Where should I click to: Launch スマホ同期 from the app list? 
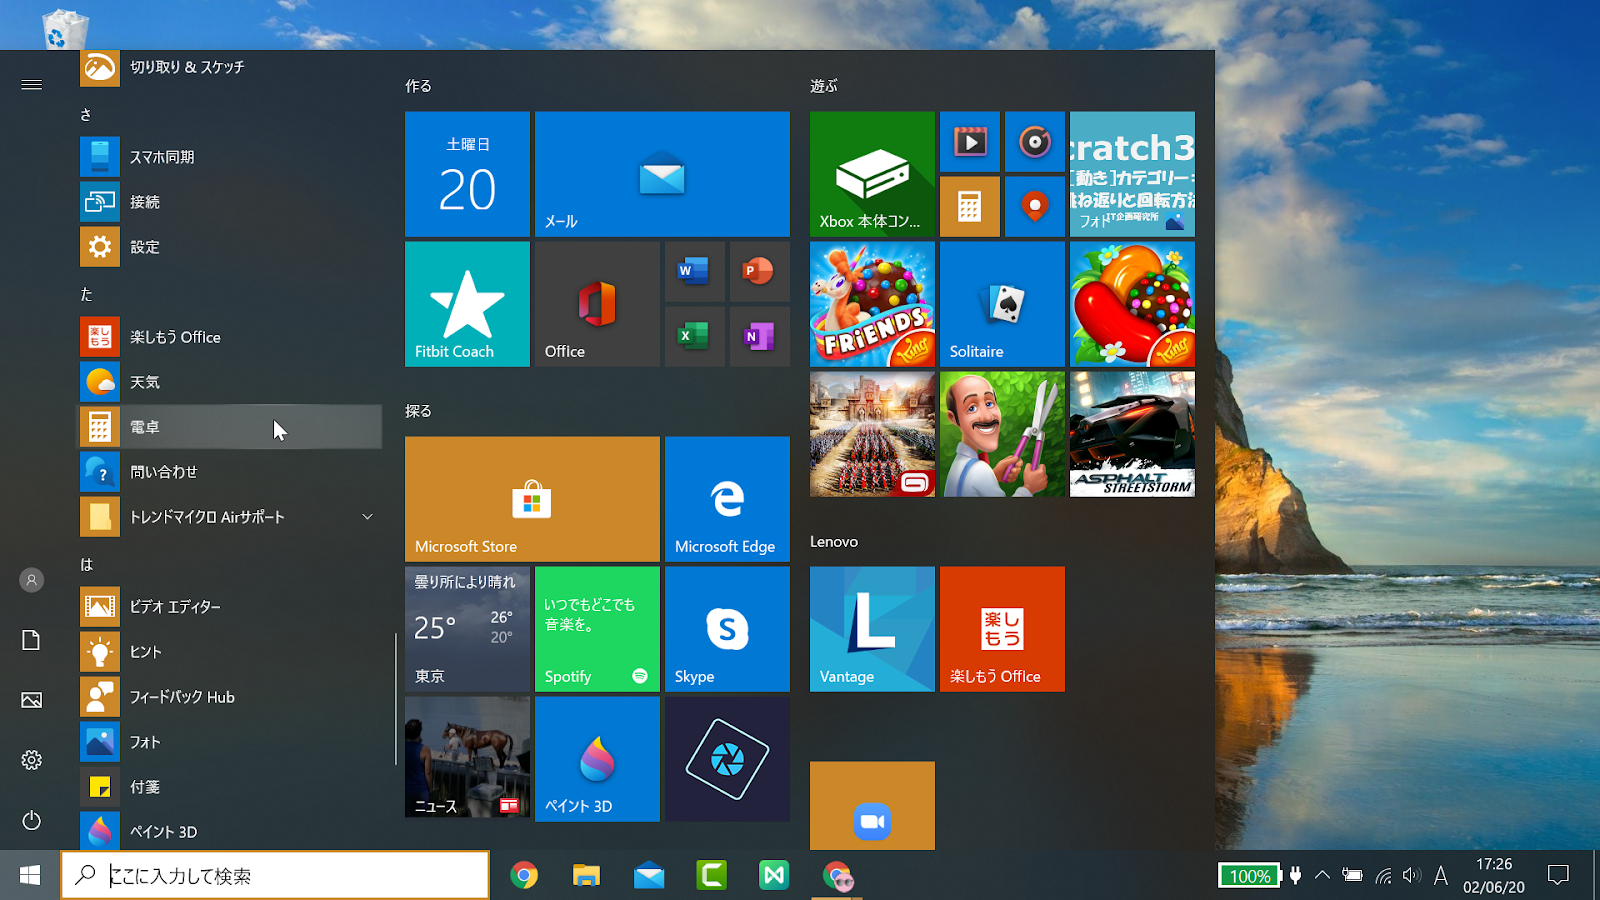tap(230, 157)
